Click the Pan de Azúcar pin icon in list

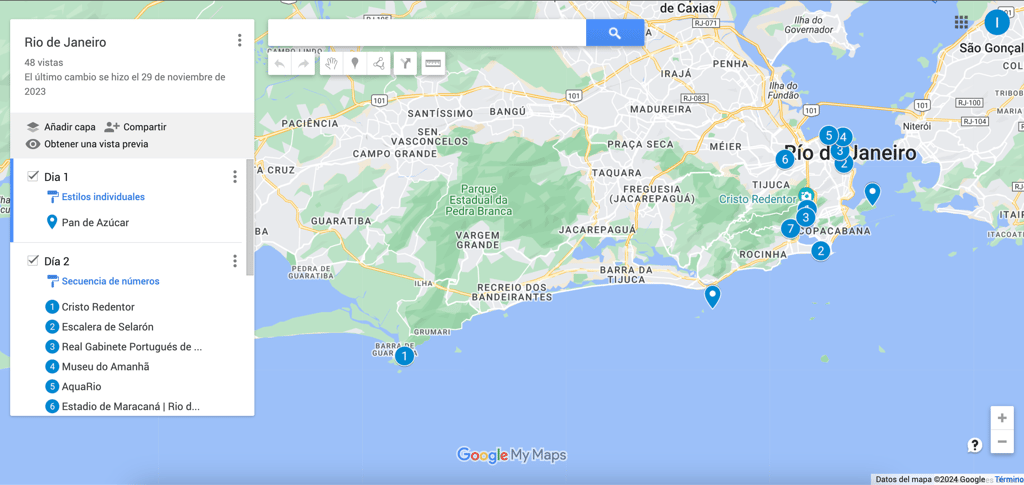(x=52, y=223)
